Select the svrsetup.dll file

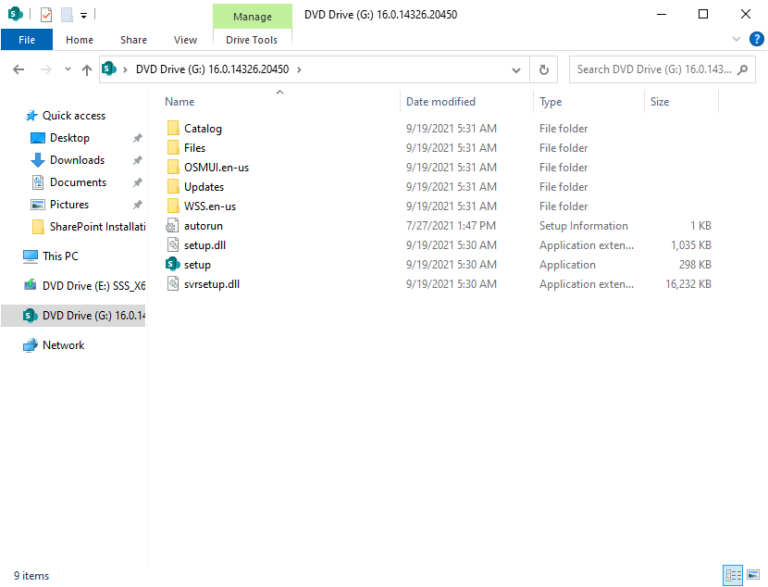click(x=211, y=284)
